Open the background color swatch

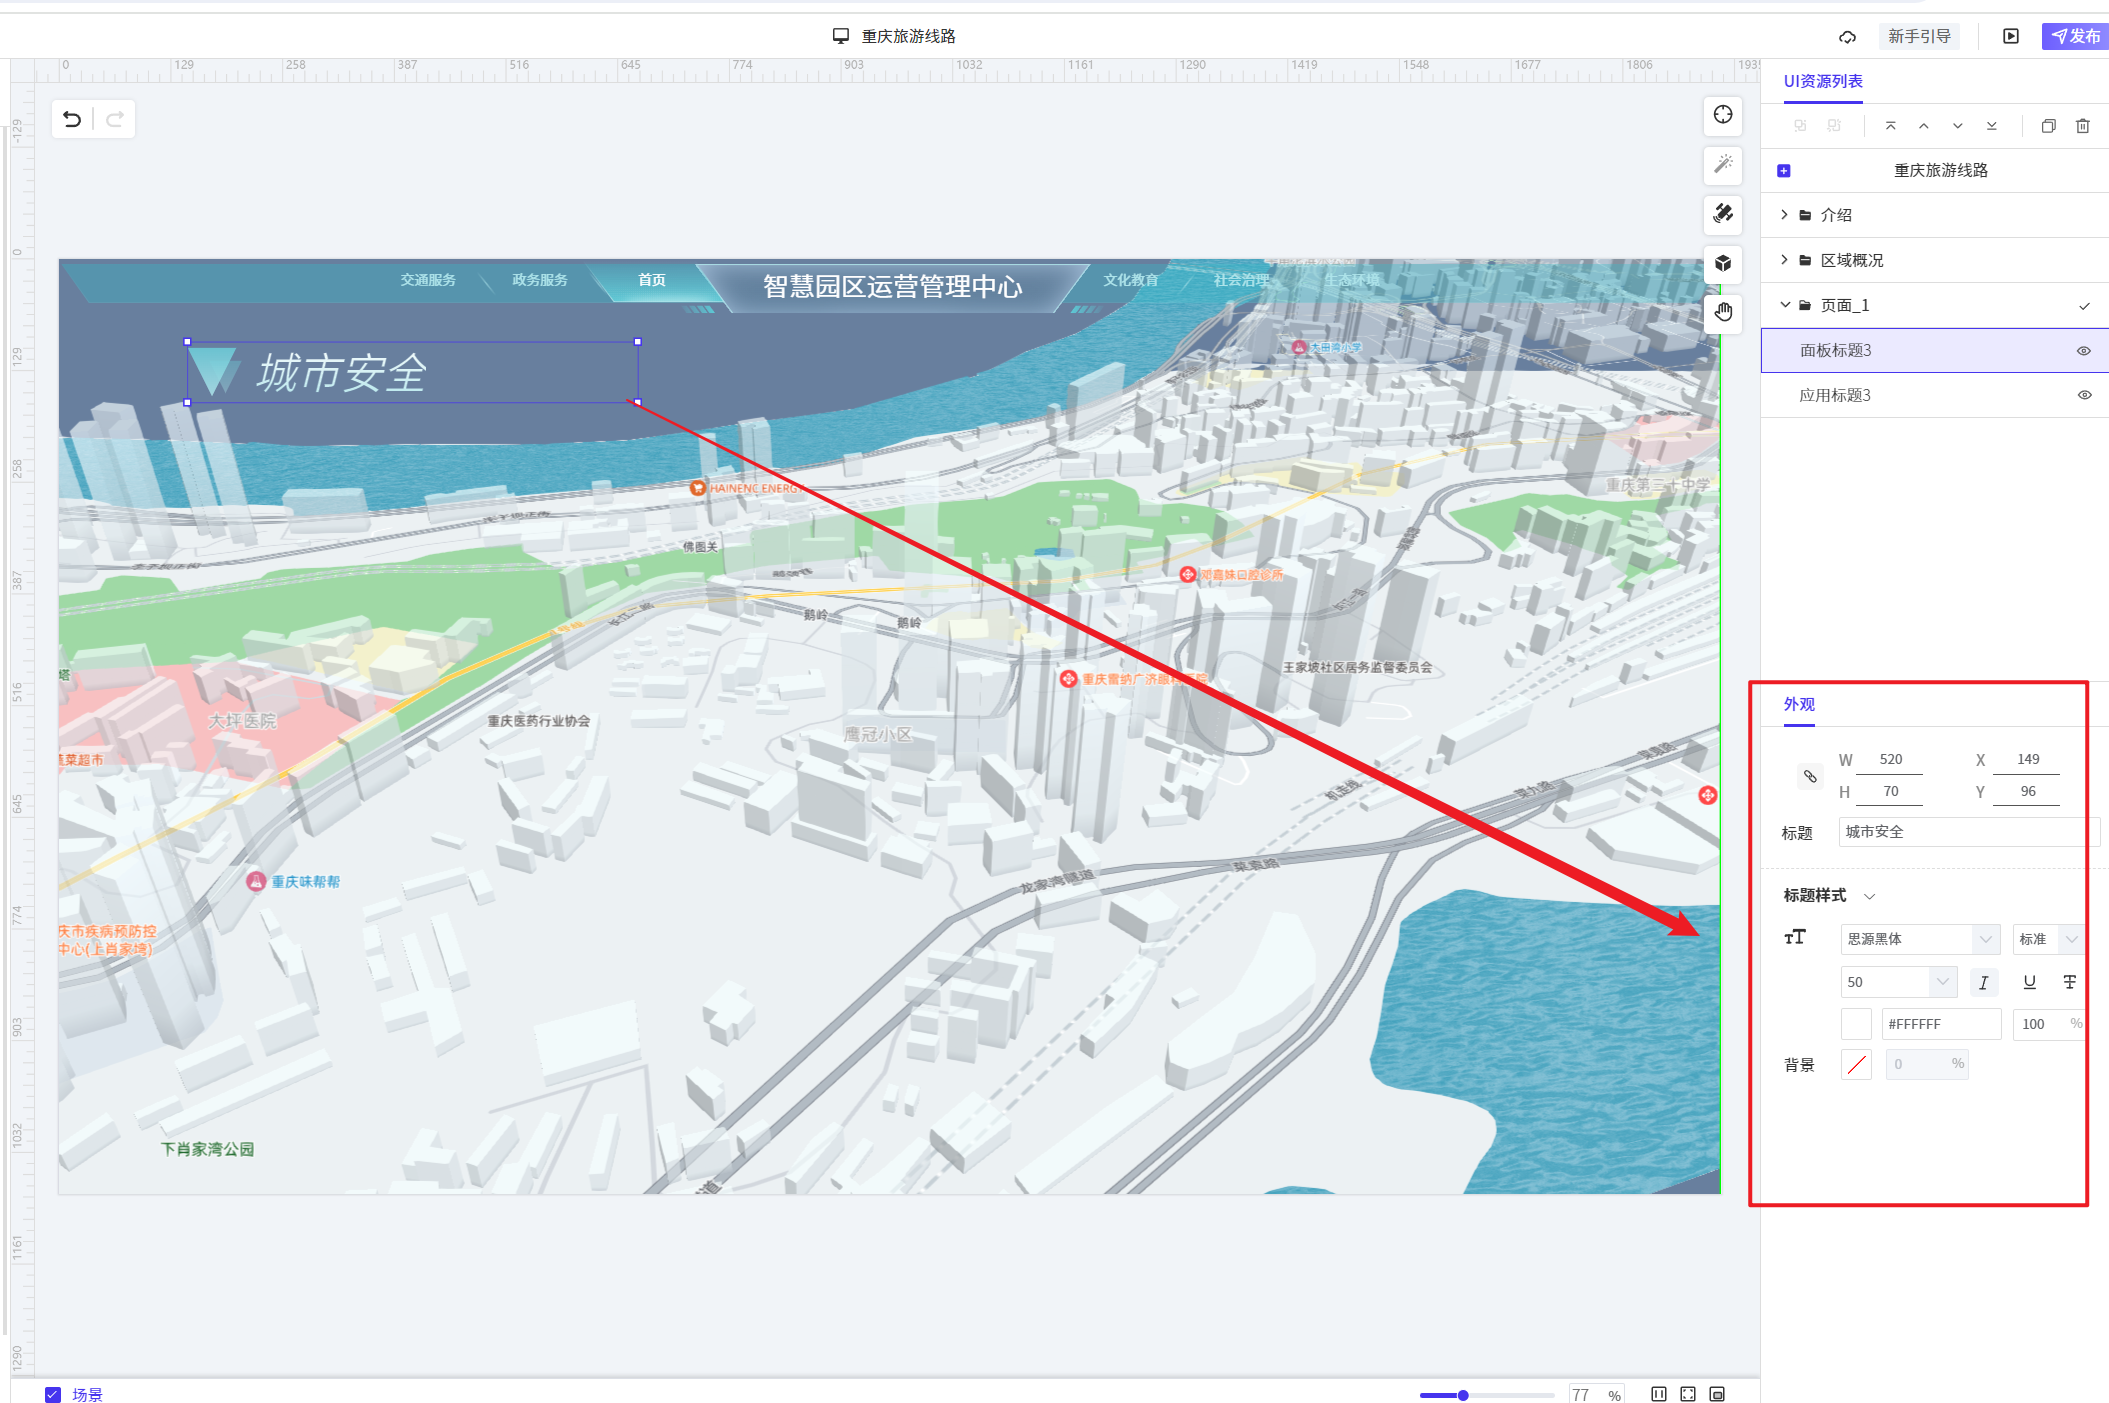click(1856, 1065)
